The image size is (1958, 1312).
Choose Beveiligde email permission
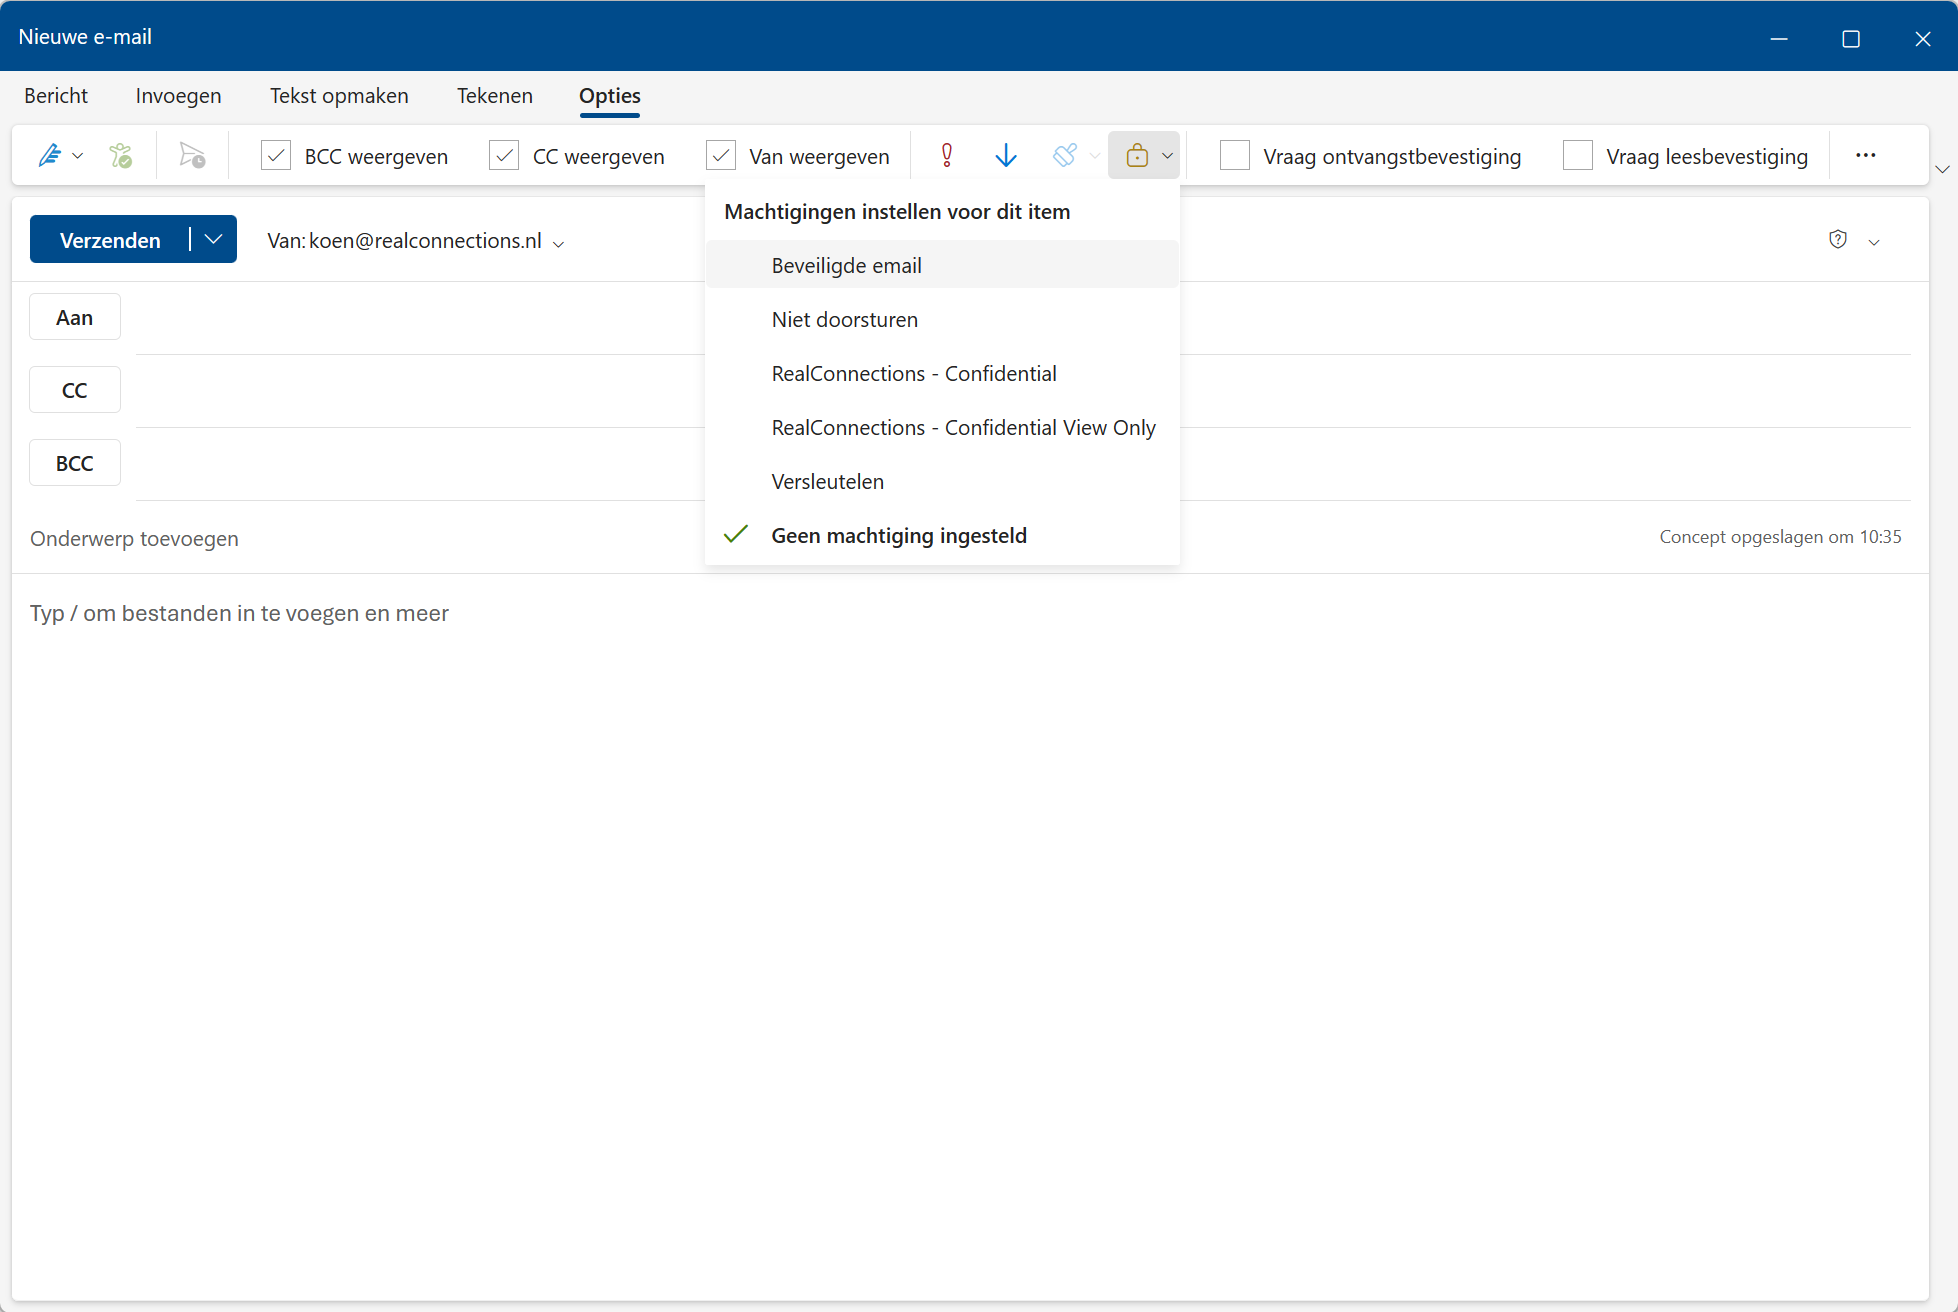pos(943,265)
